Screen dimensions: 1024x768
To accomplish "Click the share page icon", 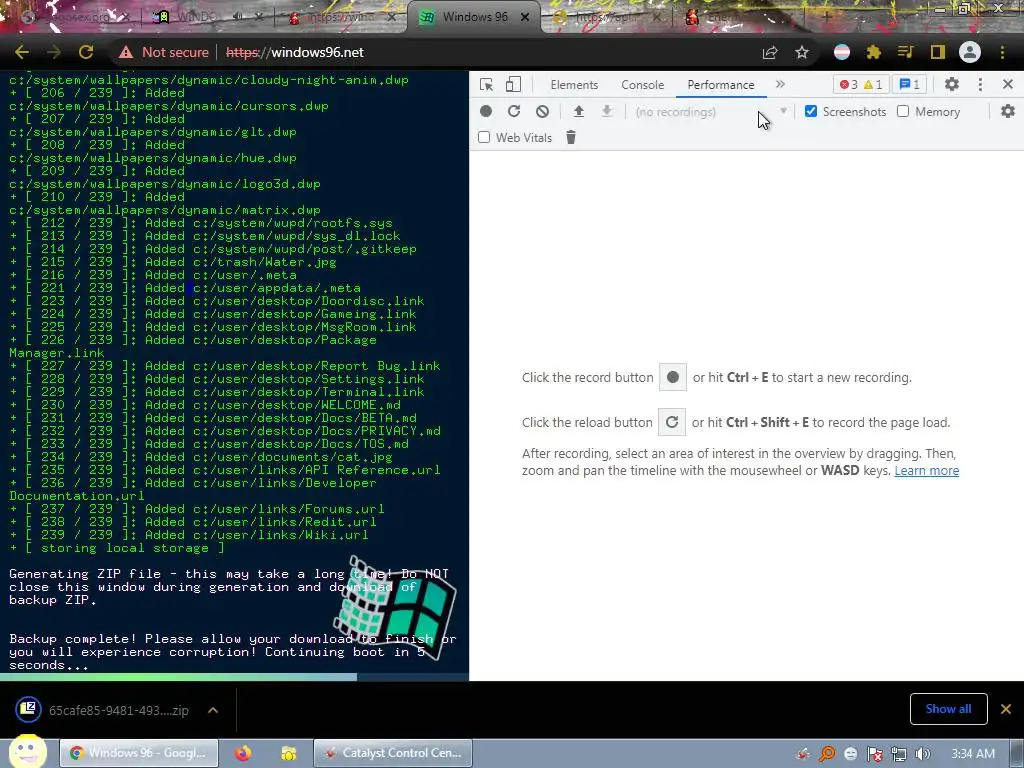I will (x=770, y=52).
